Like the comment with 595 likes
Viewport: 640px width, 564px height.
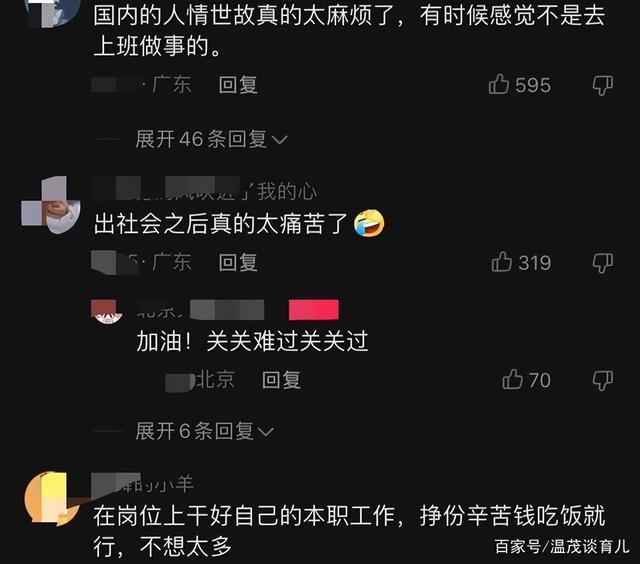520,85
